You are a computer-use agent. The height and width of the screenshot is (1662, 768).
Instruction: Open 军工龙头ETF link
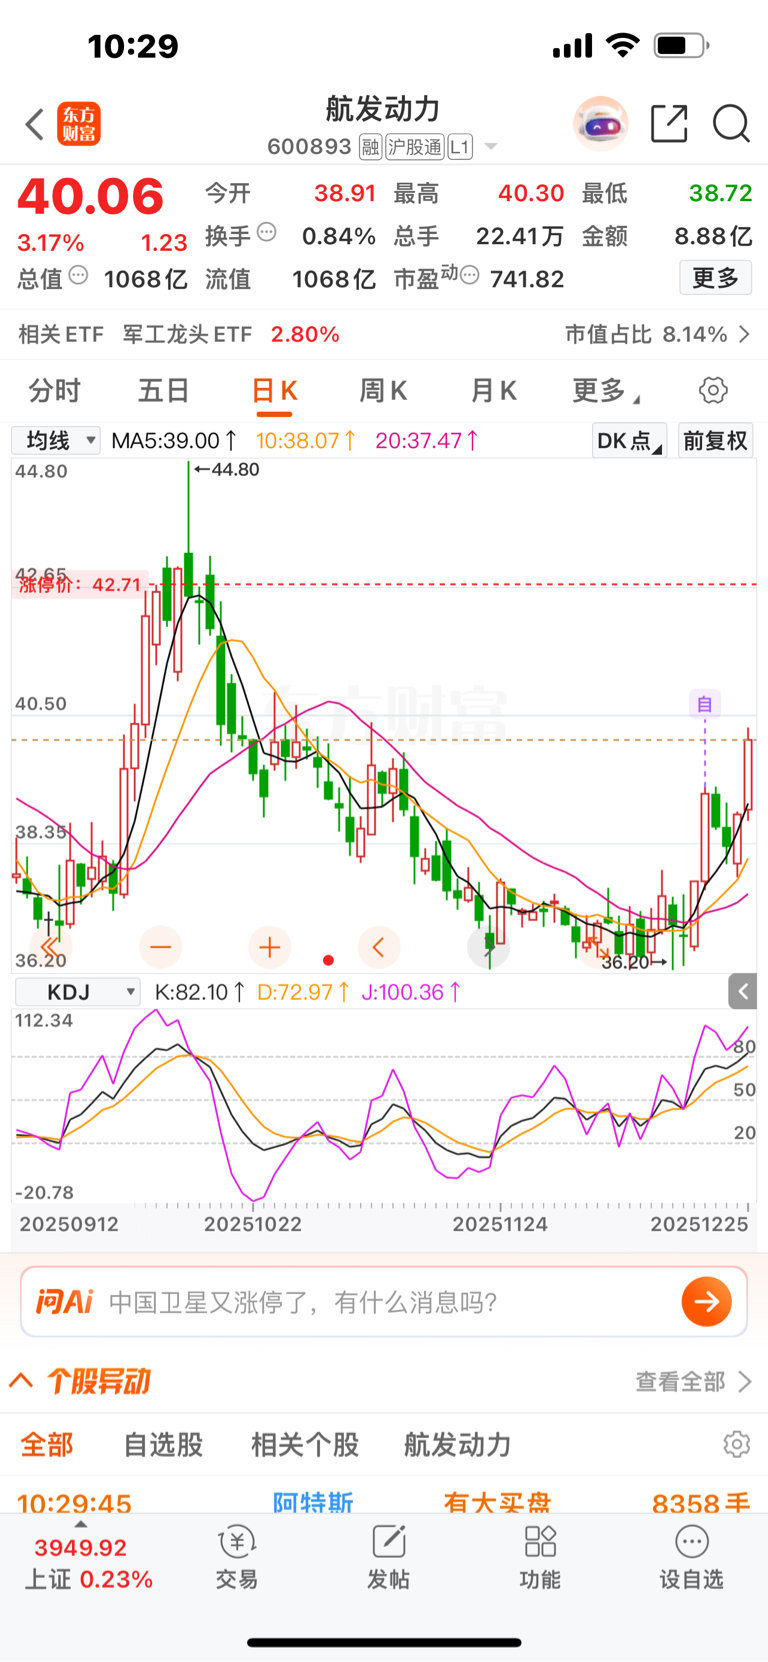187,334
